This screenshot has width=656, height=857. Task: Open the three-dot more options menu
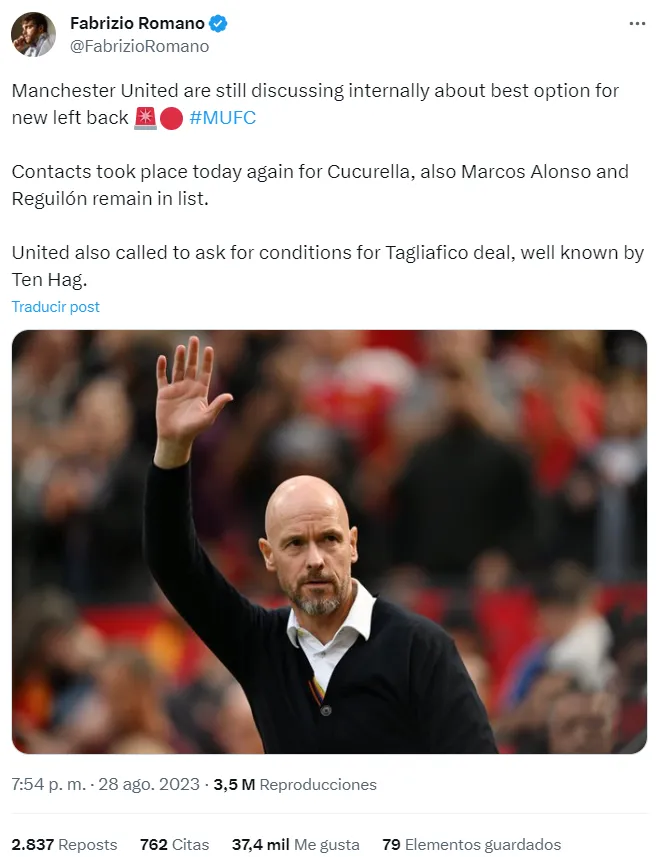[x=637, y=24]
